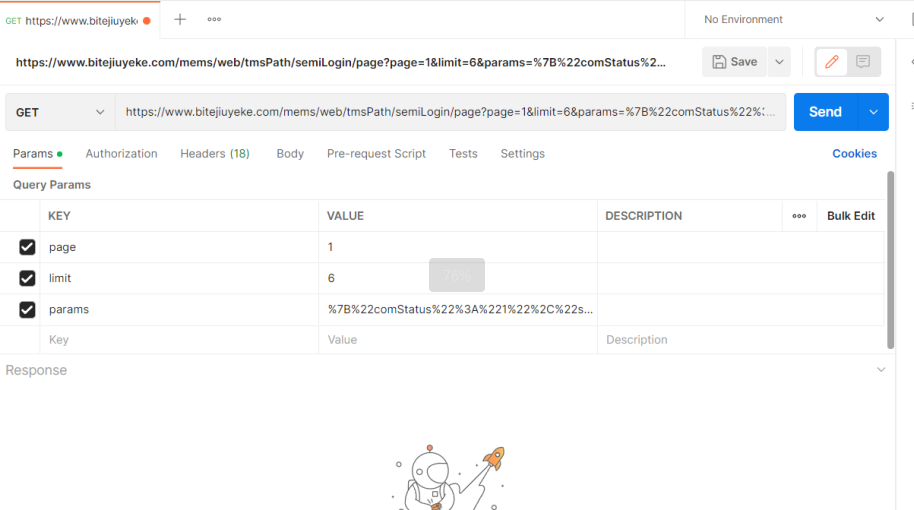Expand Send button options arrow

pyautogui.click(x=873, y=112)
